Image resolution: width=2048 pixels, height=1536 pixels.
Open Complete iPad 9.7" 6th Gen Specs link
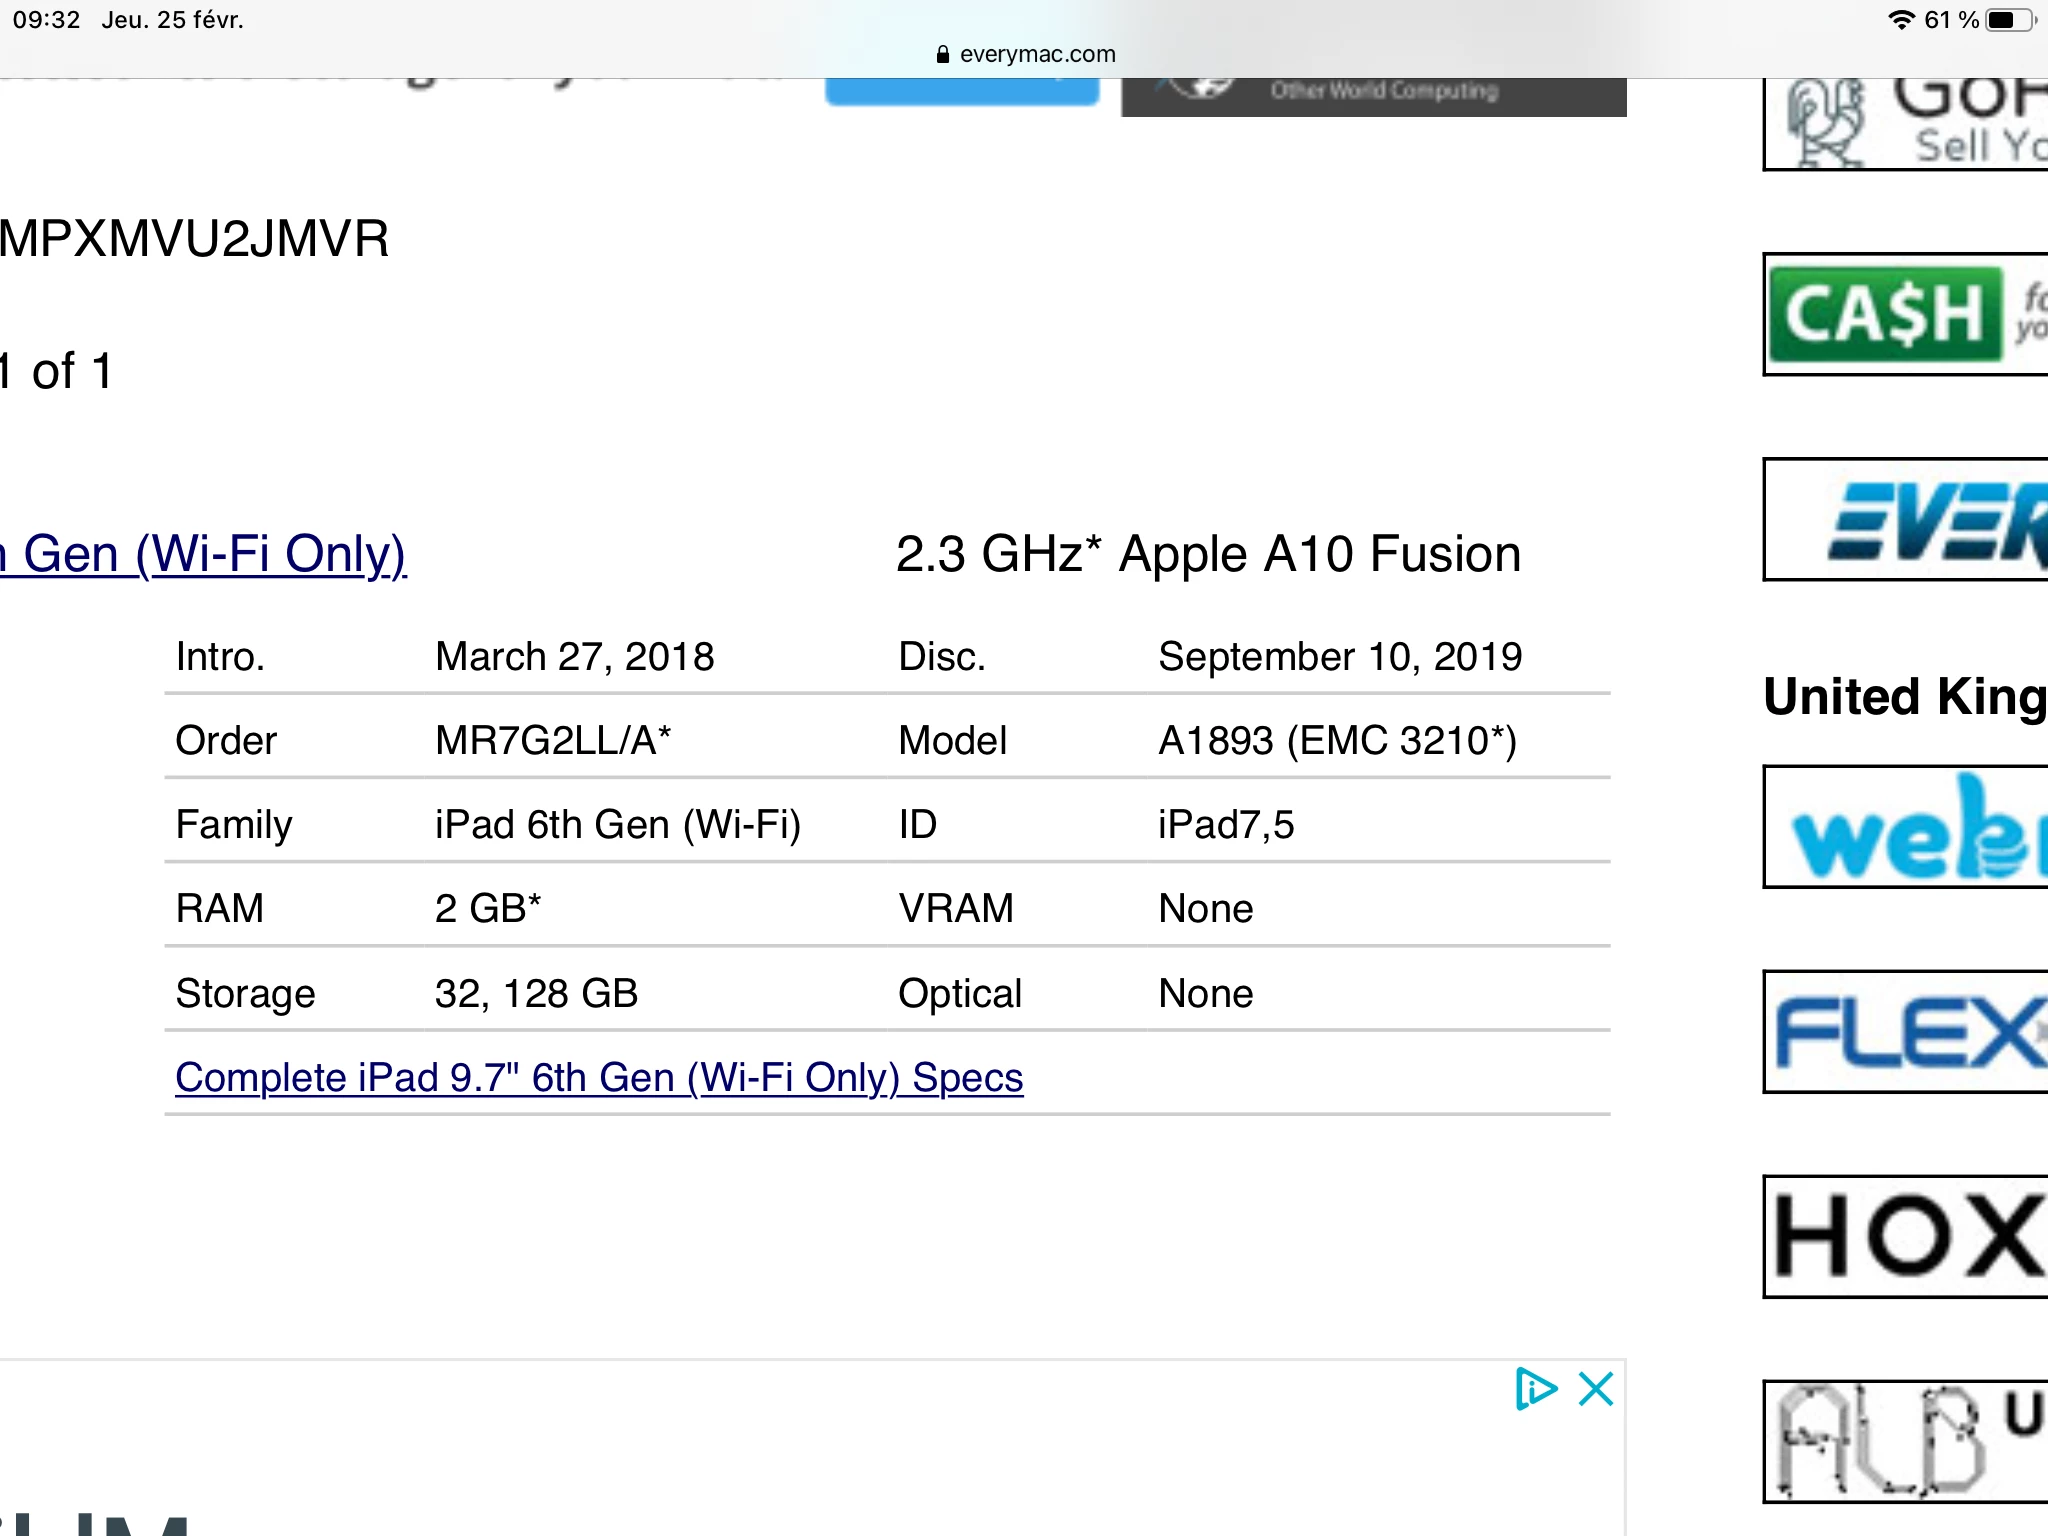[x=599, y=1077]
